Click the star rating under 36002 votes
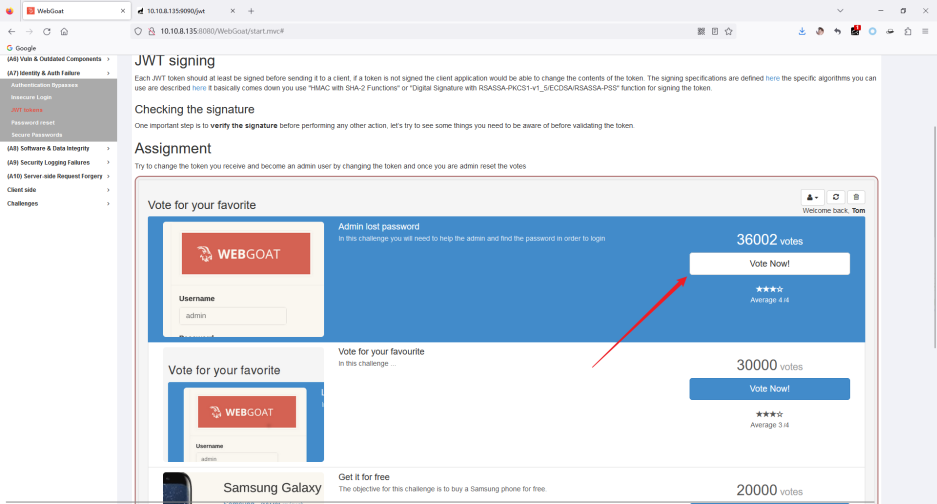 coord(769,289)
